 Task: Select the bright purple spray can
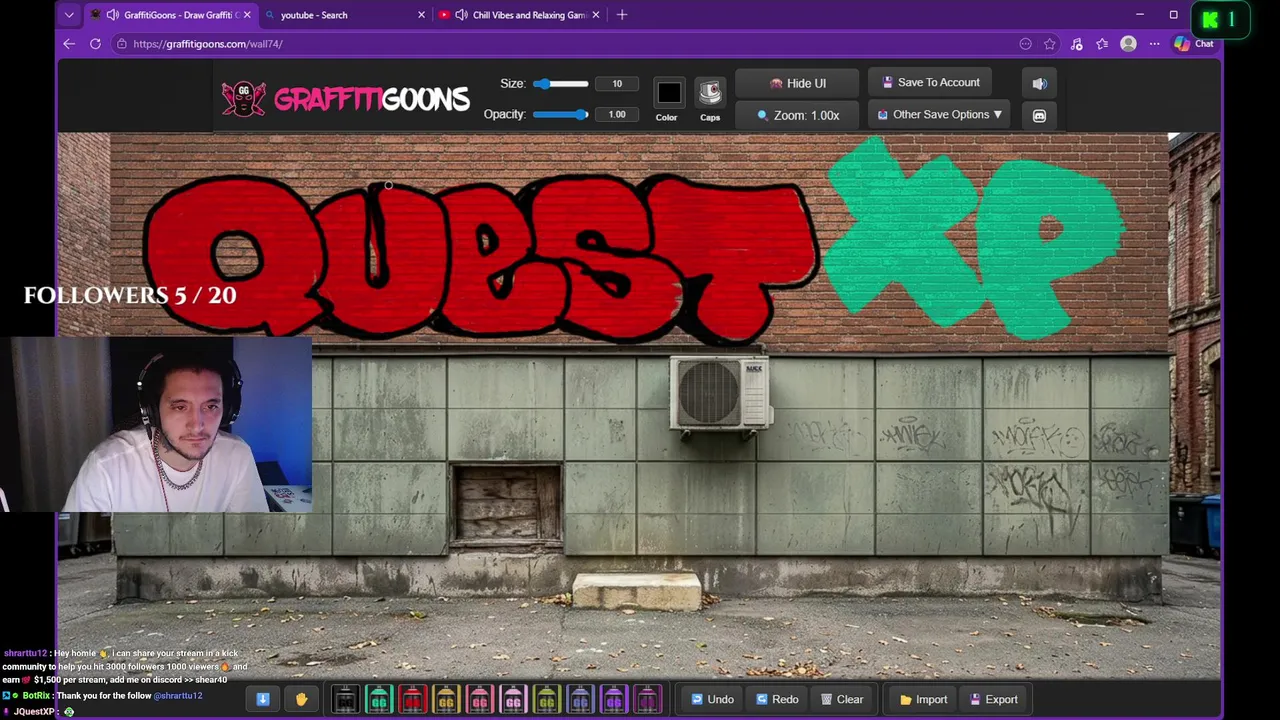point(614,699)
